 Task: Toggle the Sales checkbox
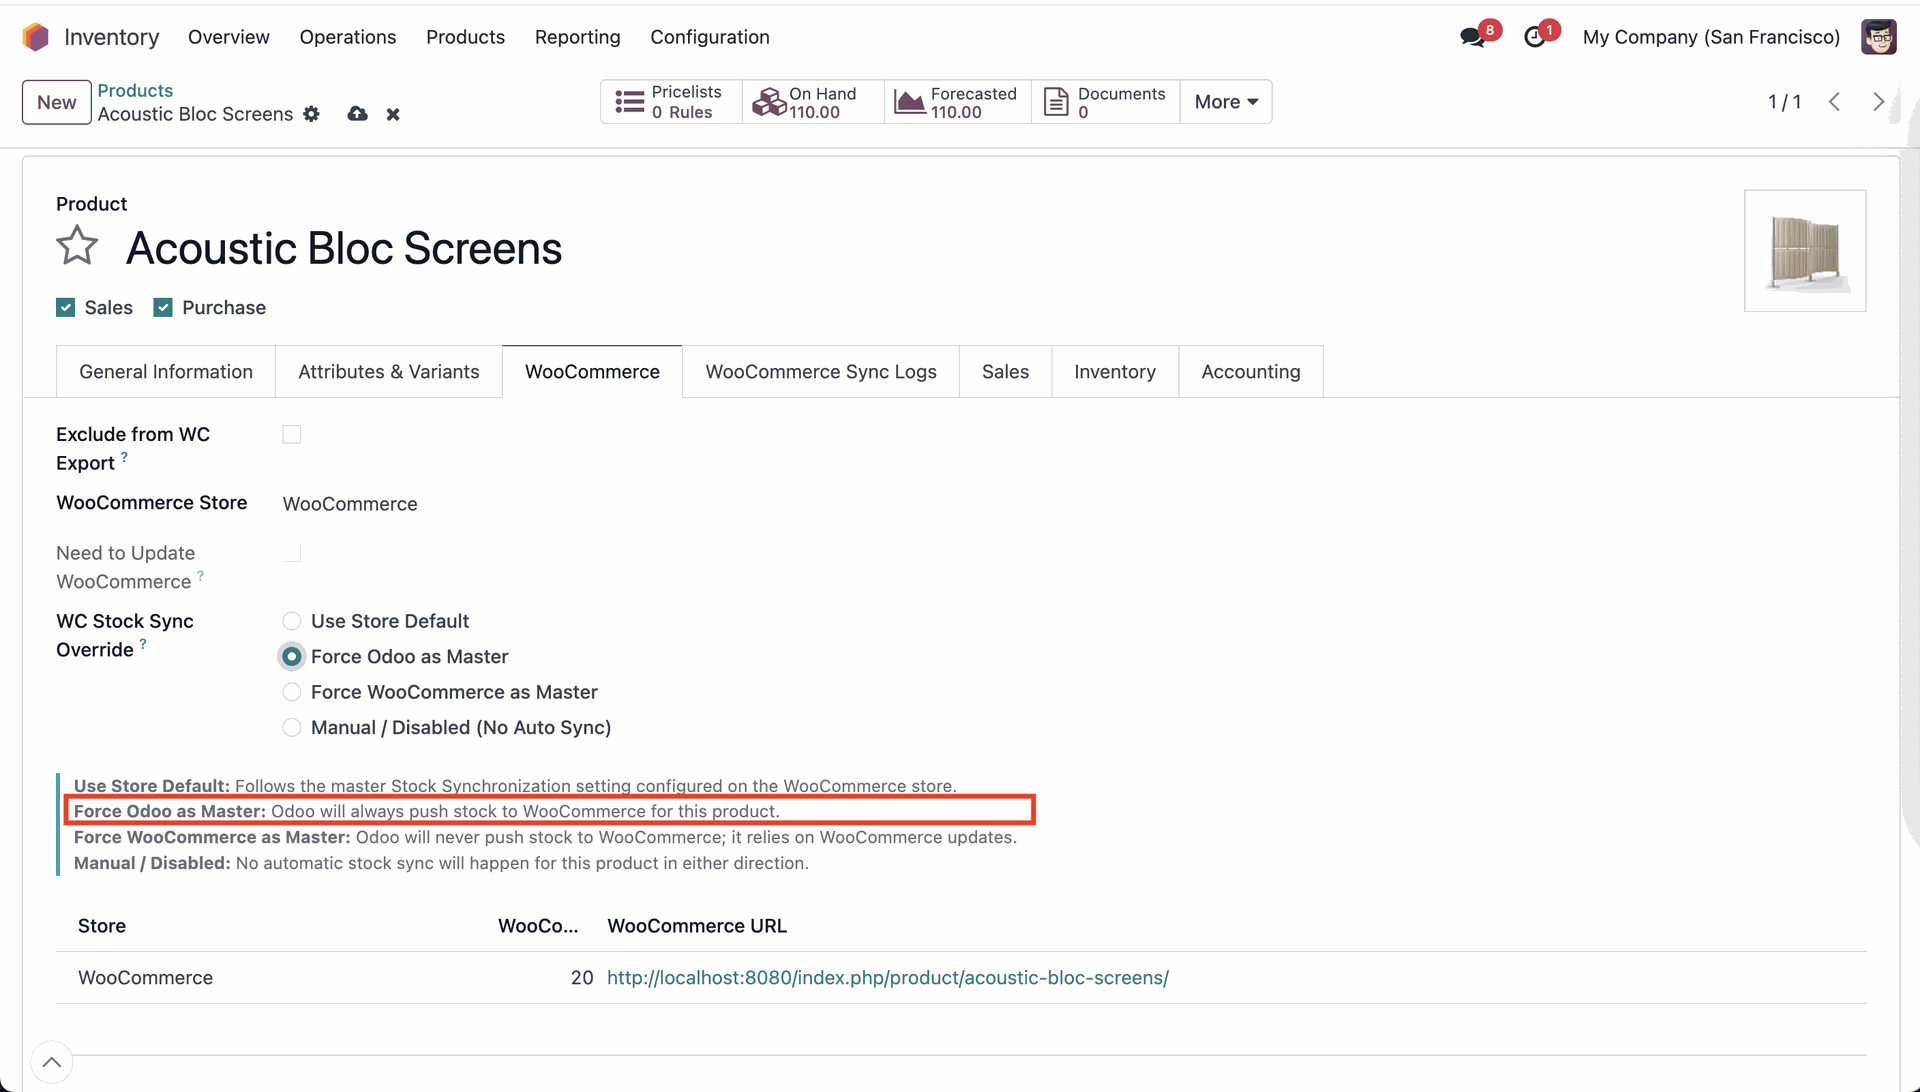click(x=66, y=308)
